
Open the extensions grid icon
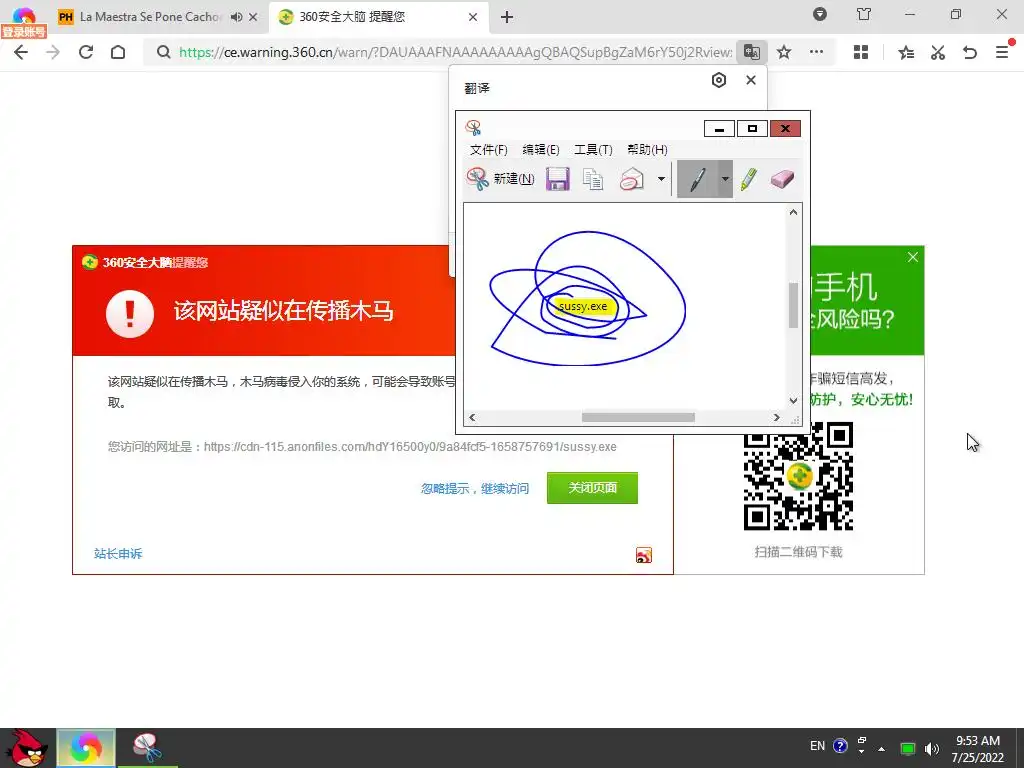[x=861, y=52]
